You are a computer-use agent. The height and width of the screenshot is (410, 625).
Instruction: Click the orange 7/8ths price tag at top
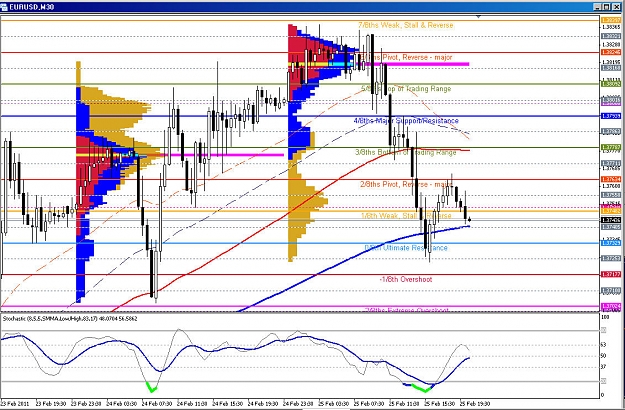coord(611,20)
